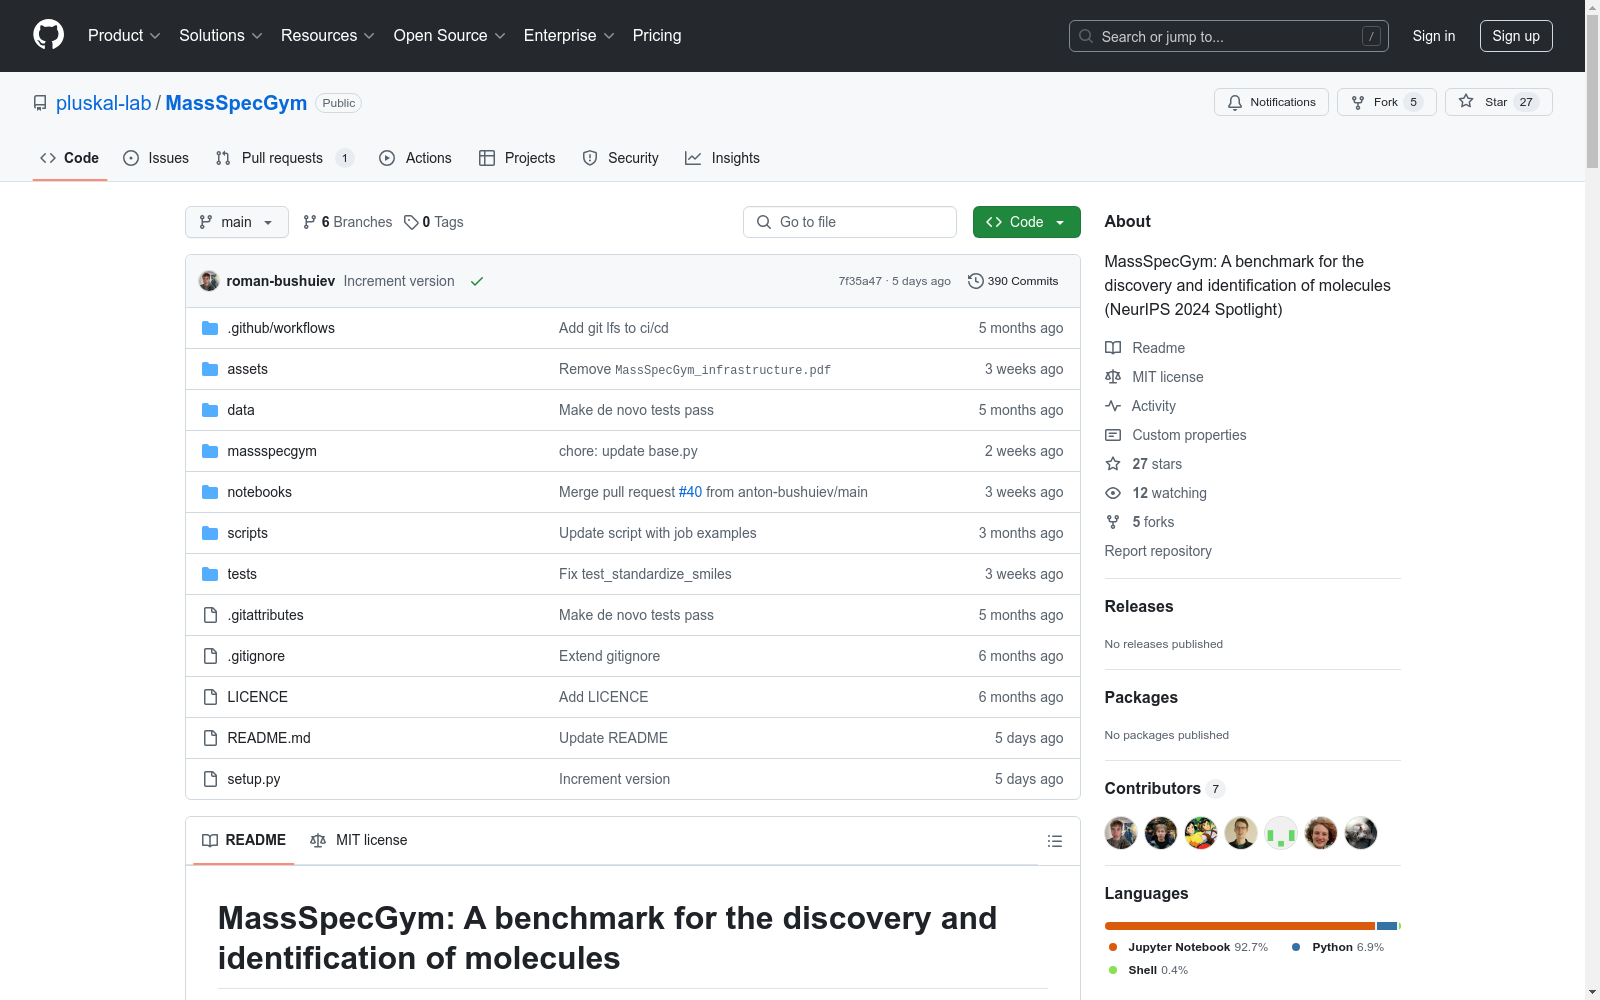Click the book icon beside Readme
This screenshot has height=1000, width=1600.
[1113, 348]
